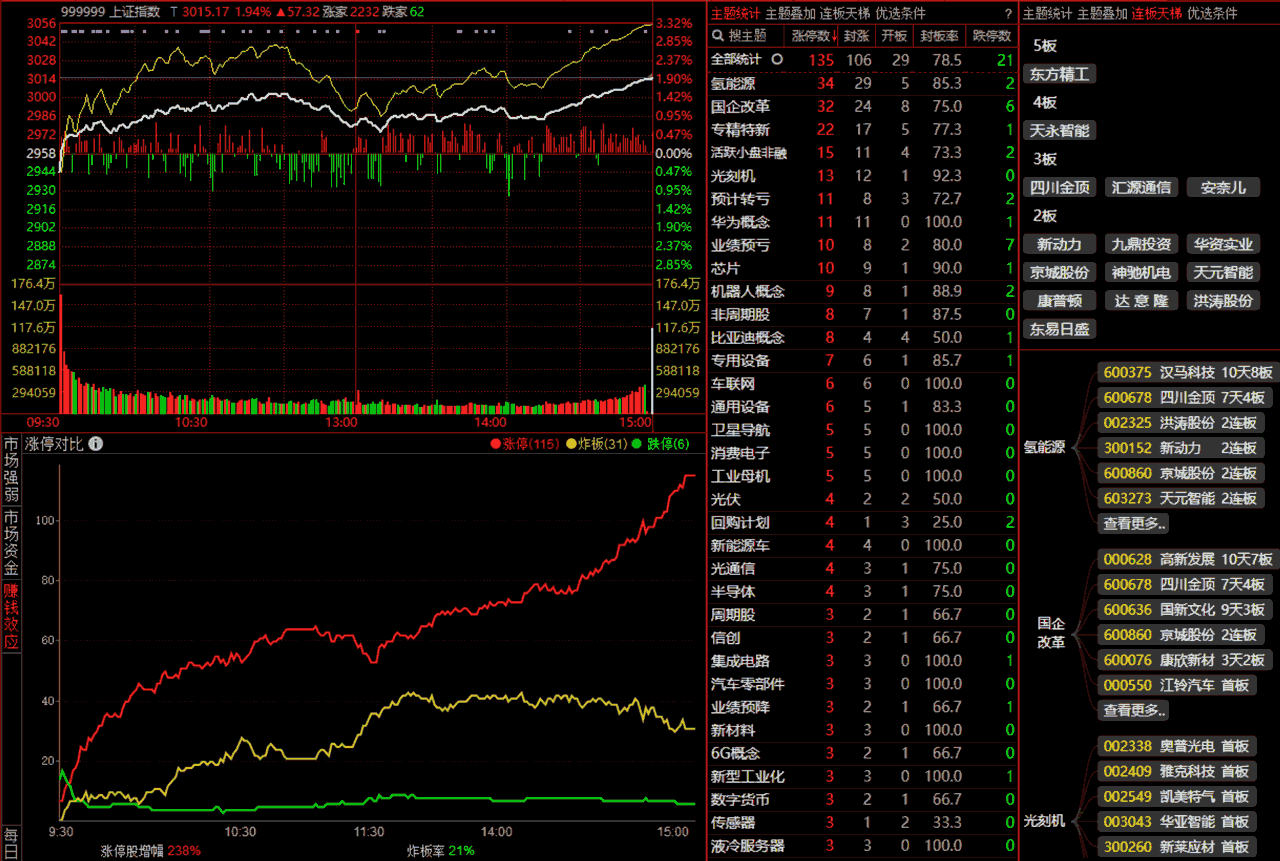The width and height of the screenshot is (1280, 861).
Task: Open 000628 高新发展 10天7板 entry
Action: [1187, 559]
